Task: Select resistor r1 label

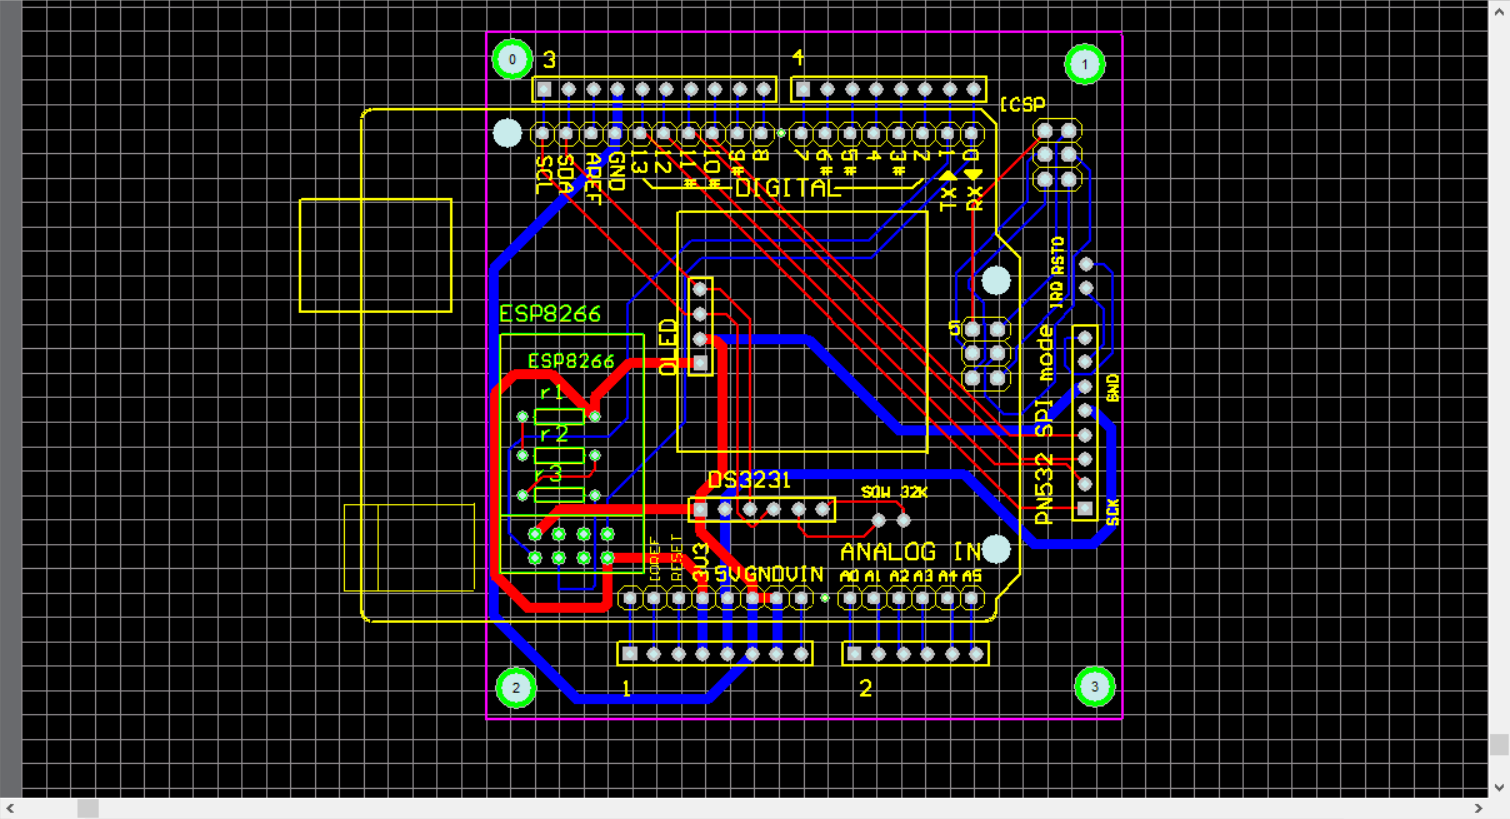Action: tap(551, 393)
